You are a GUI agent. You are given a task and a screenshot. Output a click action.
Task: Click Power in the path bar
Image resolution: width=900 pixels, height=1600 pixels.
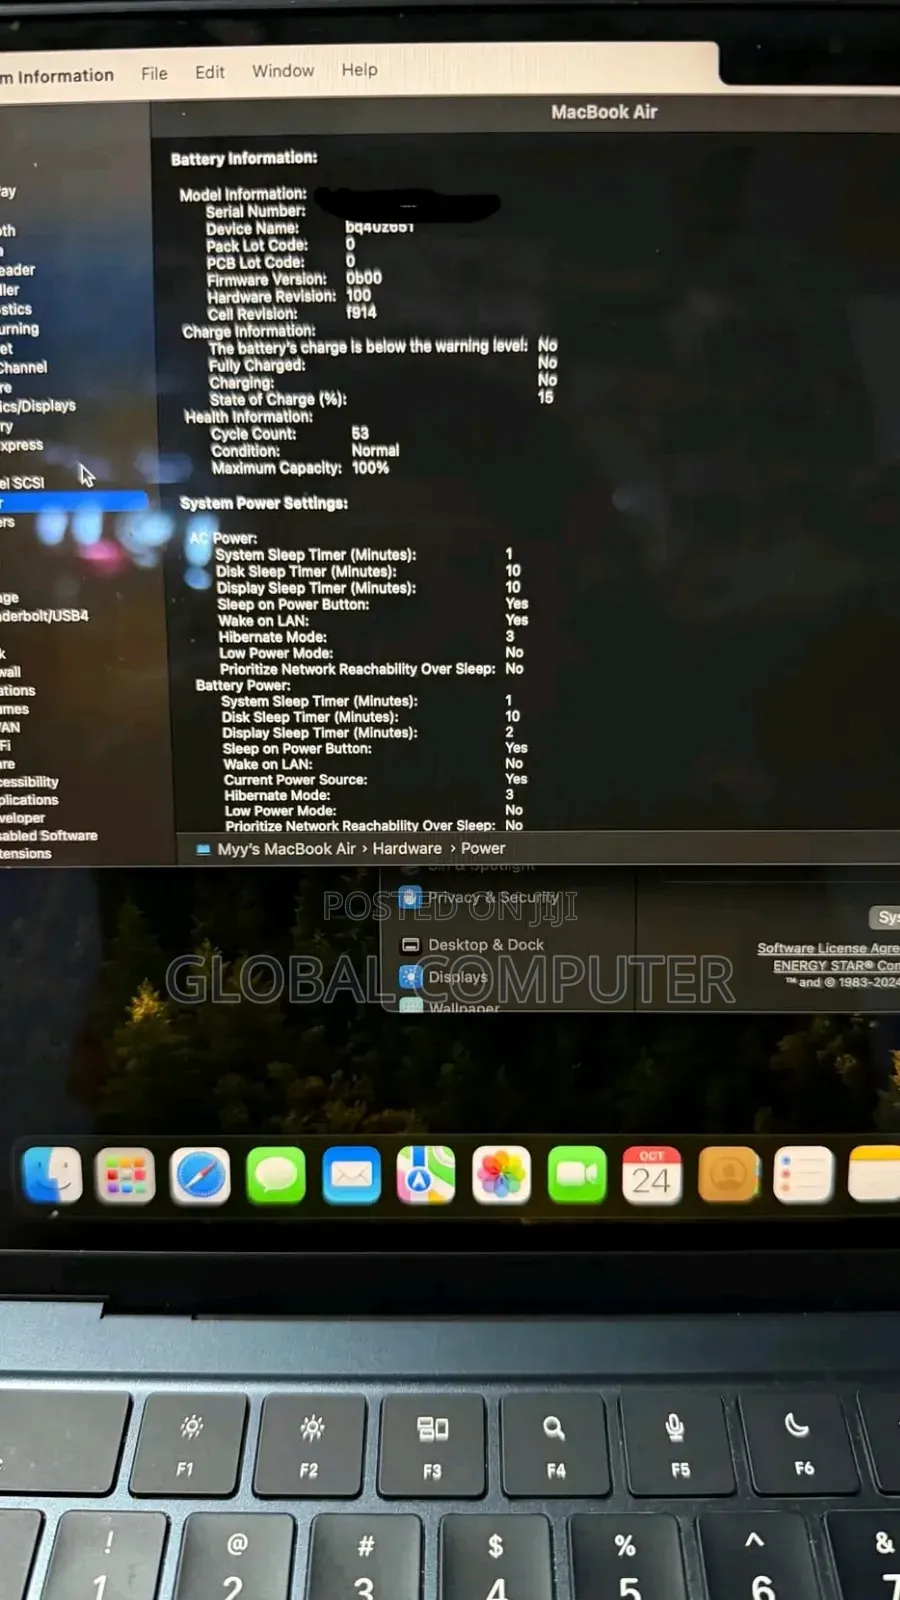pos(483,848)
